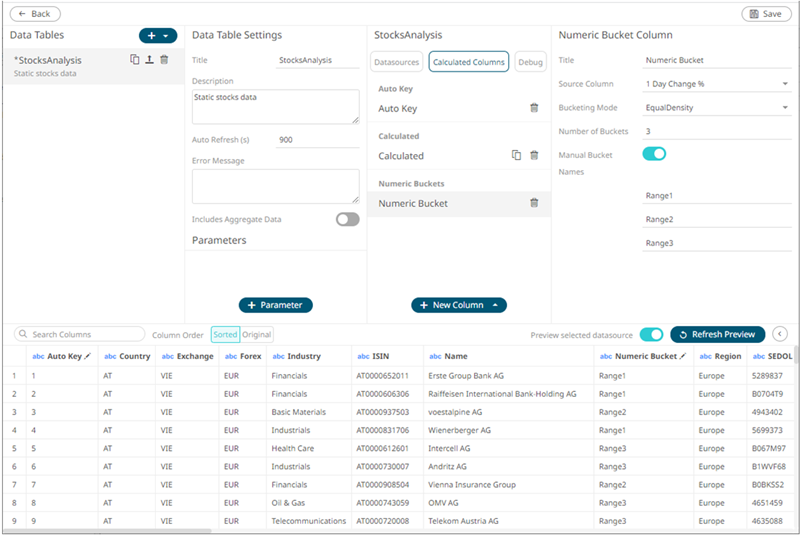The image size is (801, 537).
Task: Delete the Auto Key column
Action: (534, 108)
